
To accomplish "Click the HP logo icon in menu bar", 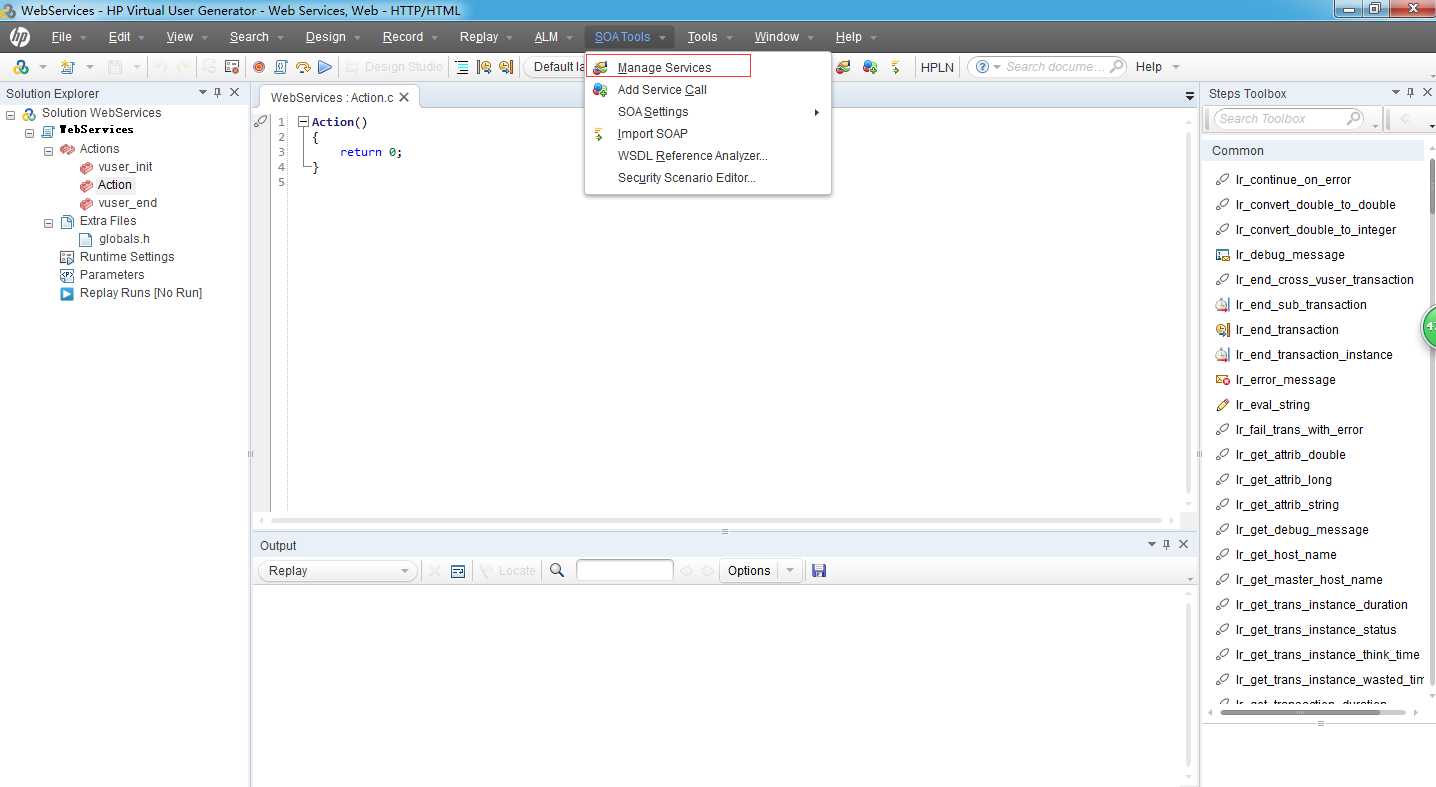I will pos(19,37).
